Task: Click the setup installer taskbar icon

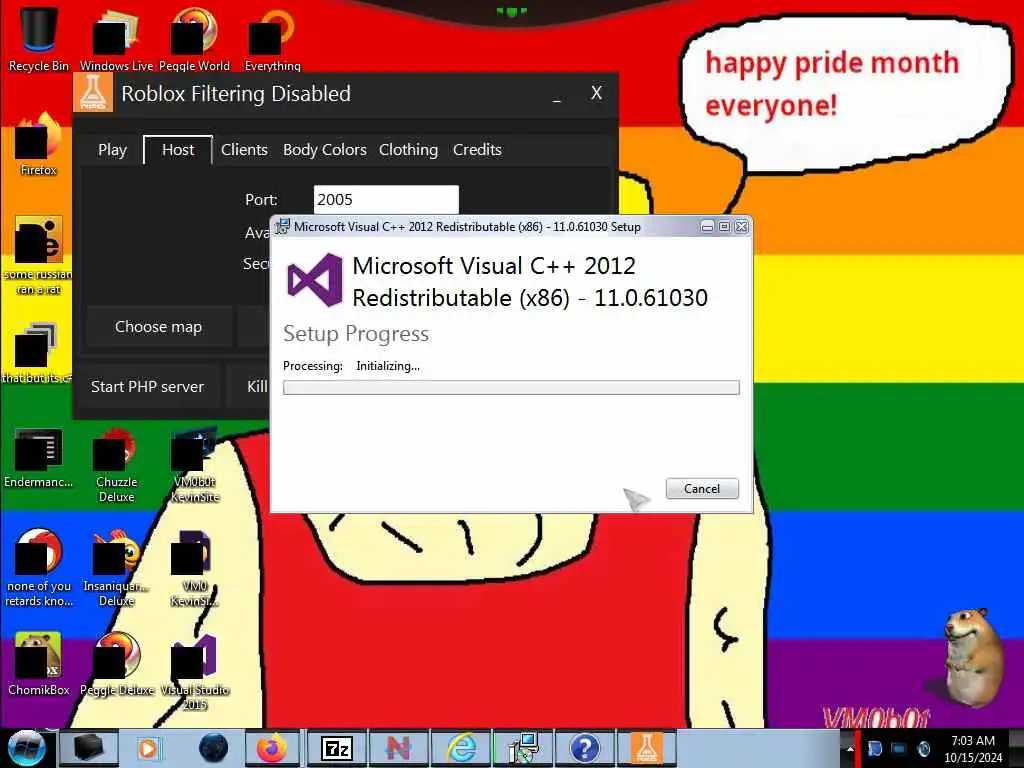Action: tap(522, 748)
